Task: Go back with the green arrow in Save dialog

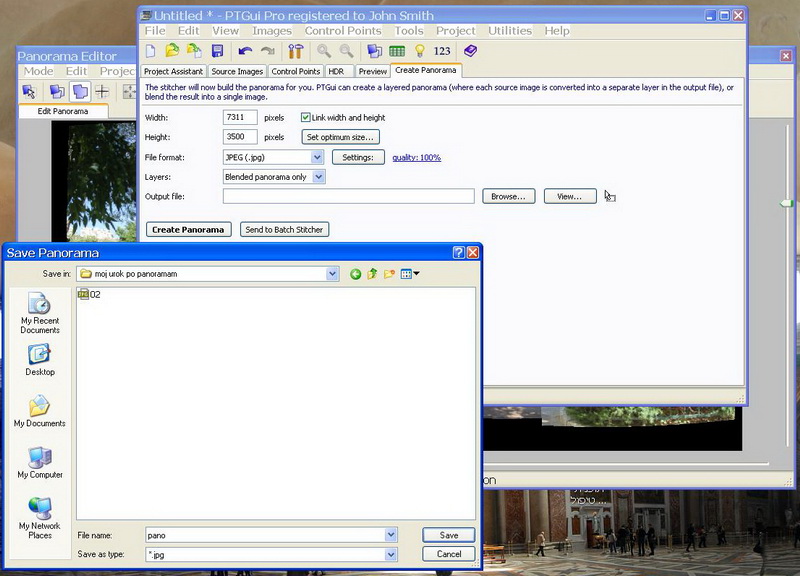Action: 356,274
